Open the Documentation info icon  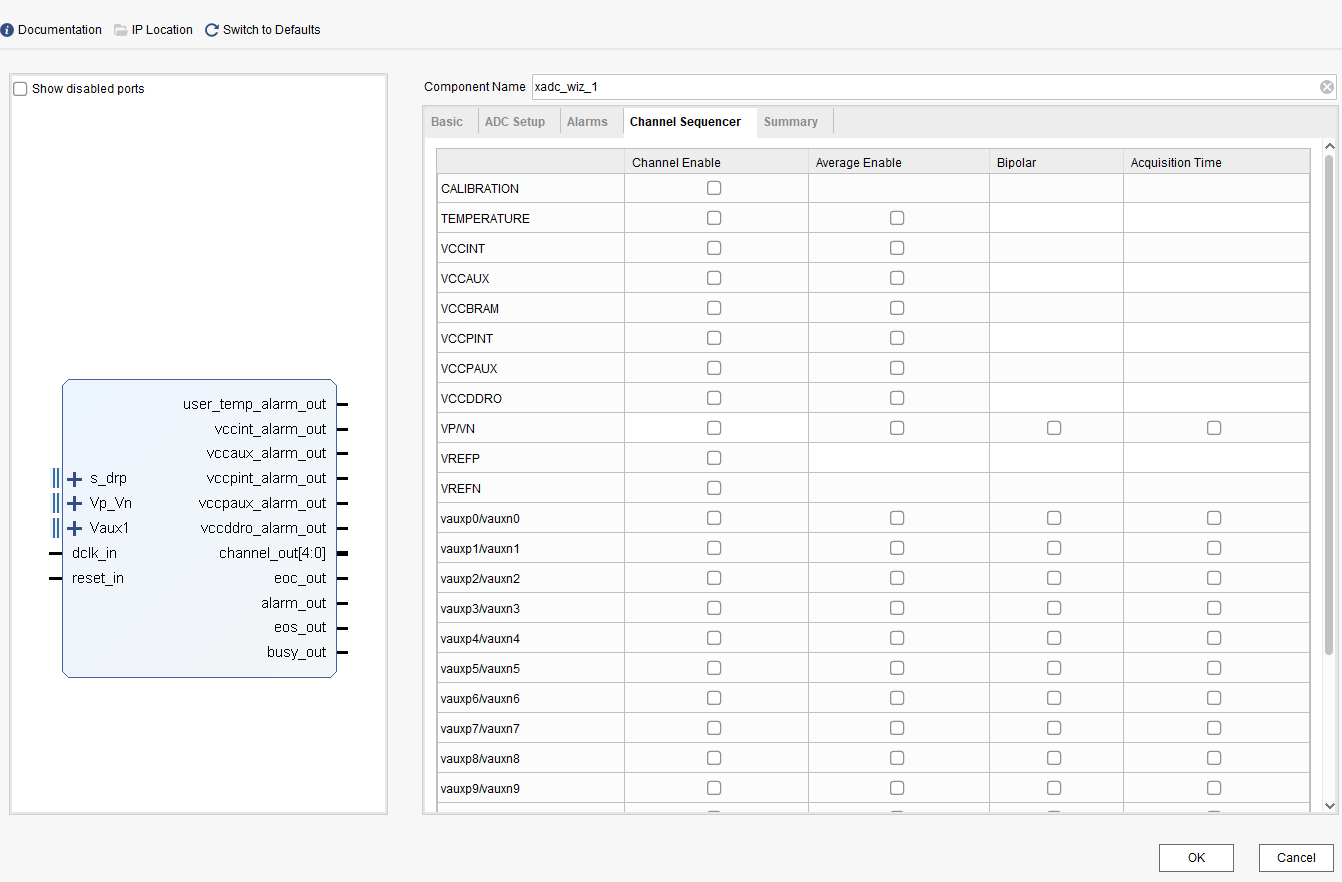coord(8,30)
